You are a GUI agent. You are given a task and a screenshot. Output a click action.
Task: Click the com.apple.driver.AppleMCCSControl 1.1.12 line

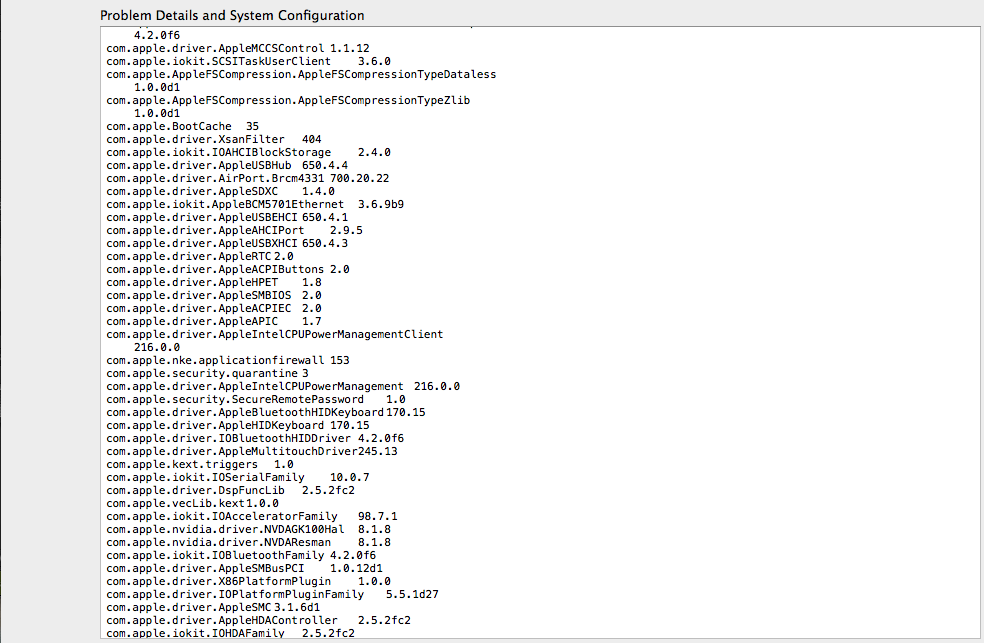coord(238,48)
